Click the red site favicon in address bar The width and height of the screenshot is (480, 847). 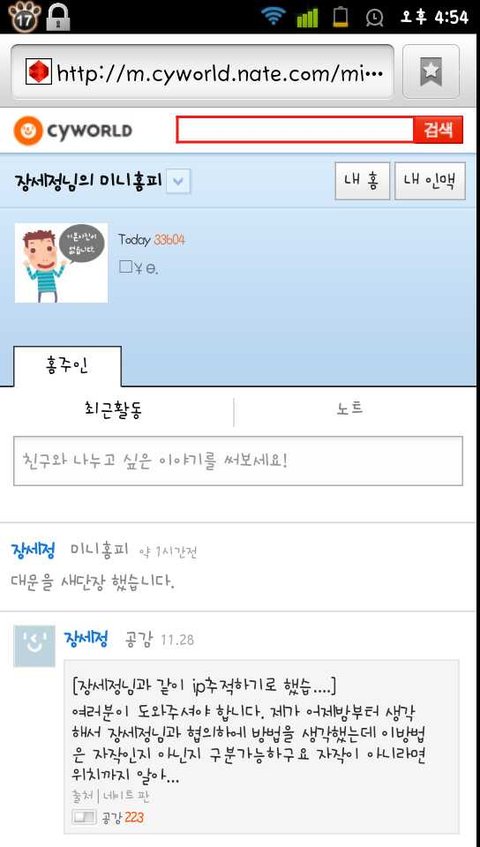tap(38, 71)
